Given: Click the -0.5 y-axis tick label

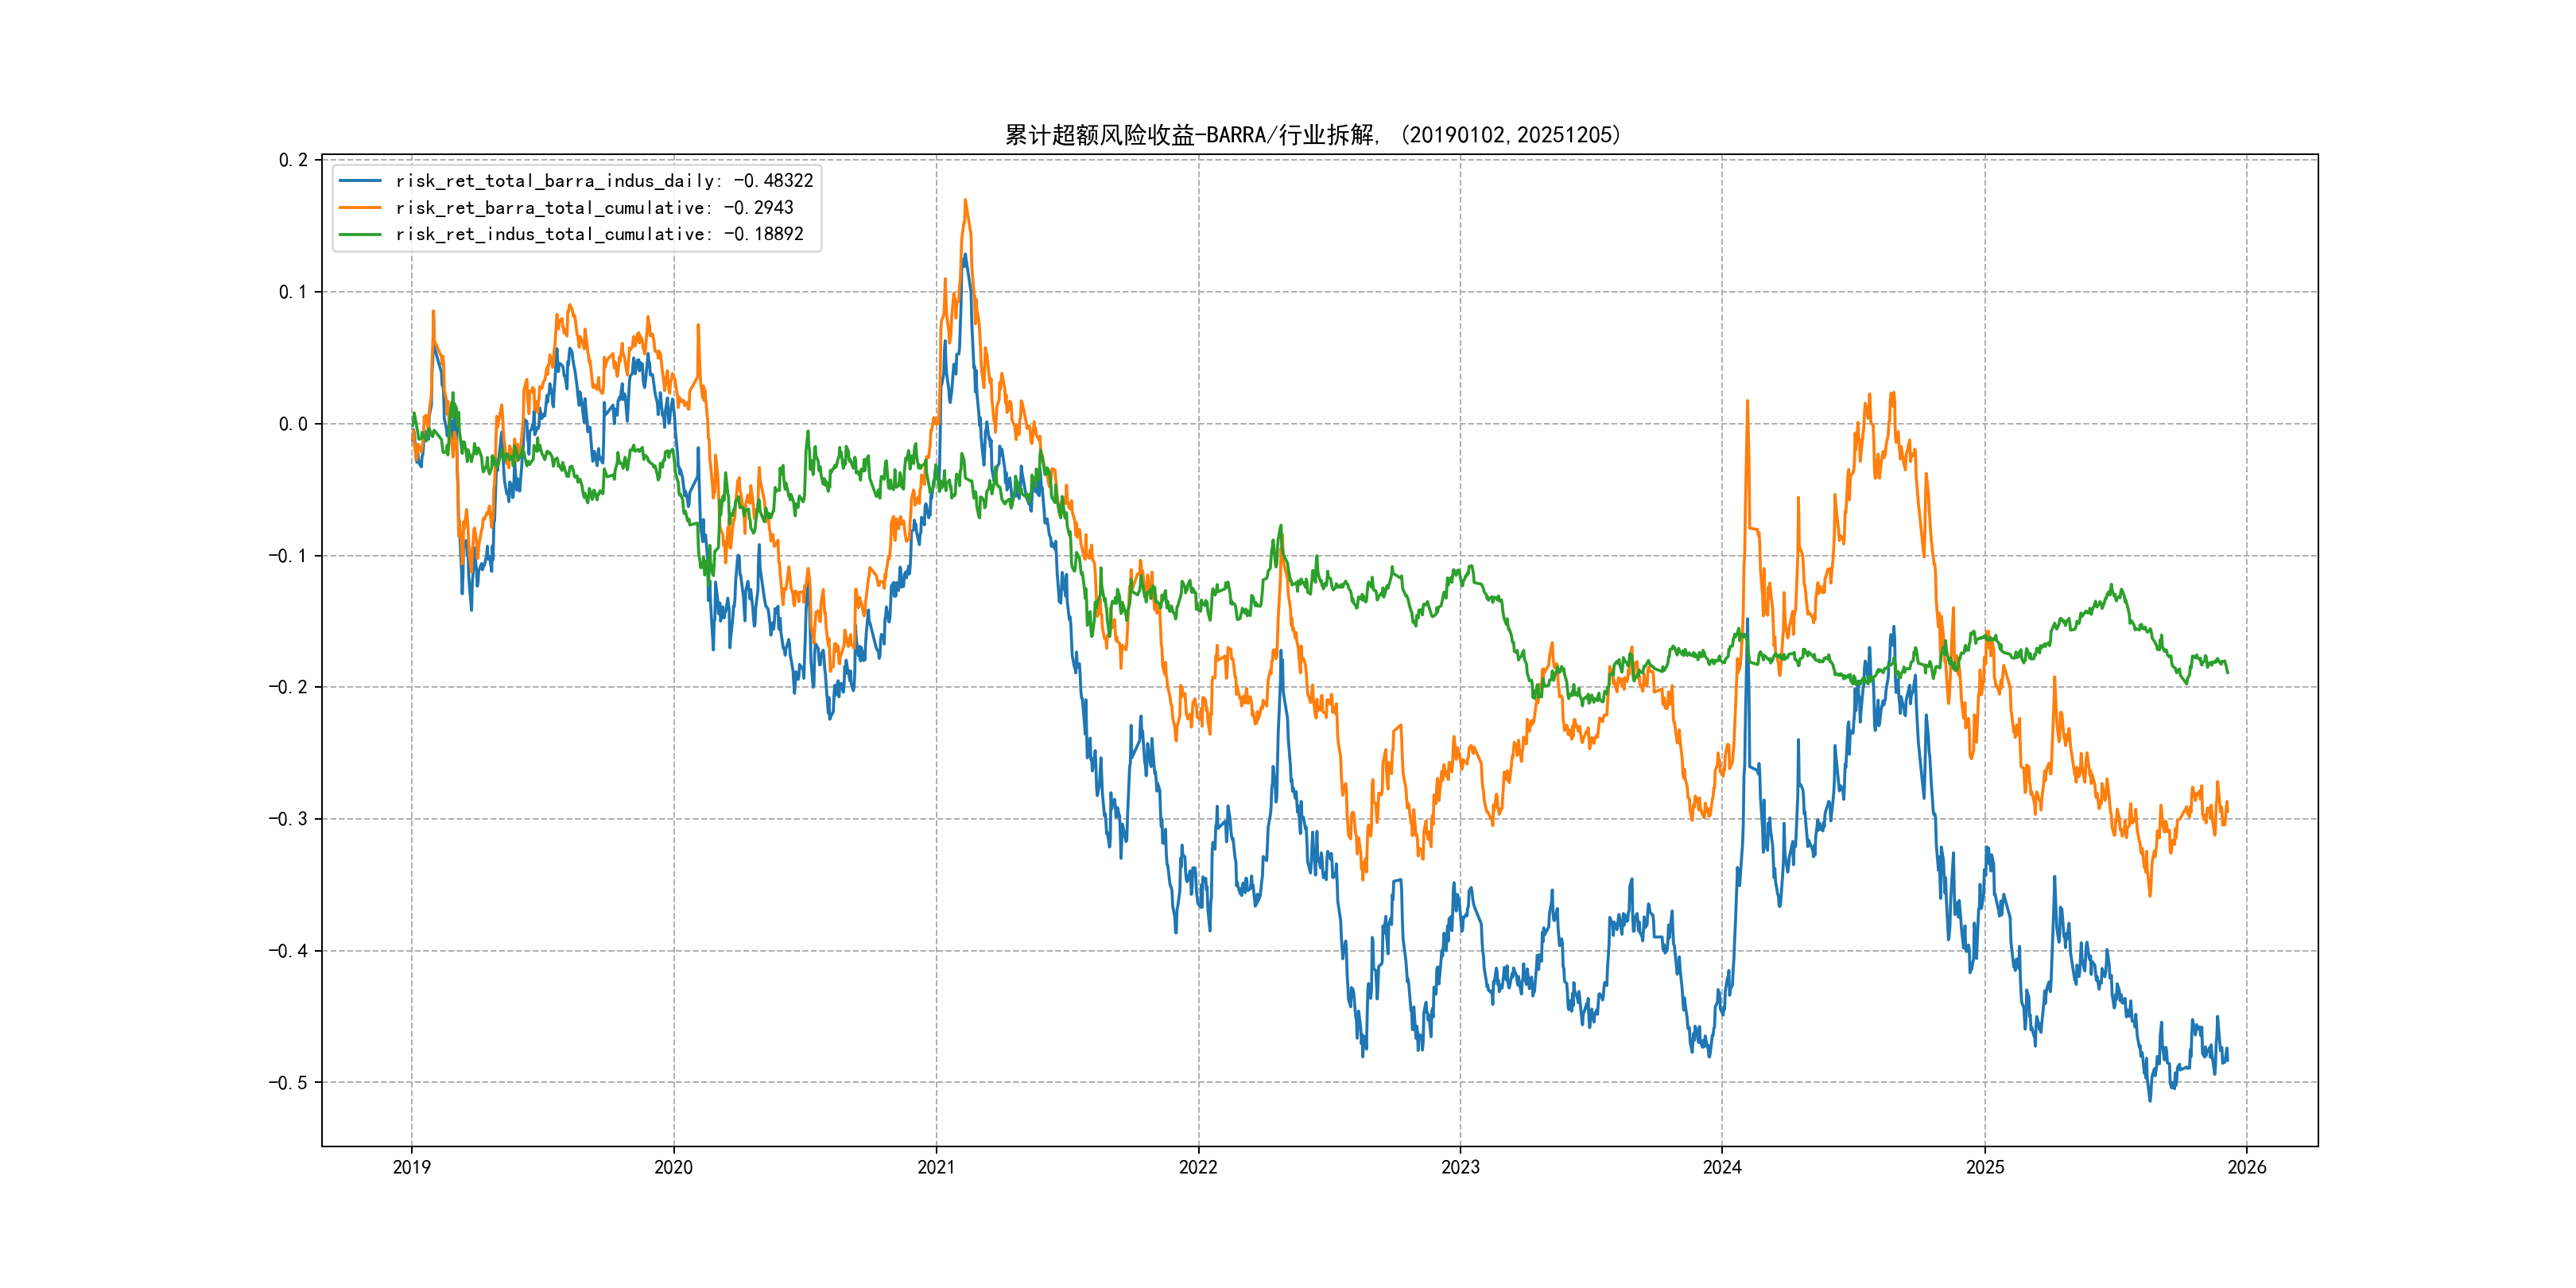Looking at the screenshot, I should [x=288, y=1083].
